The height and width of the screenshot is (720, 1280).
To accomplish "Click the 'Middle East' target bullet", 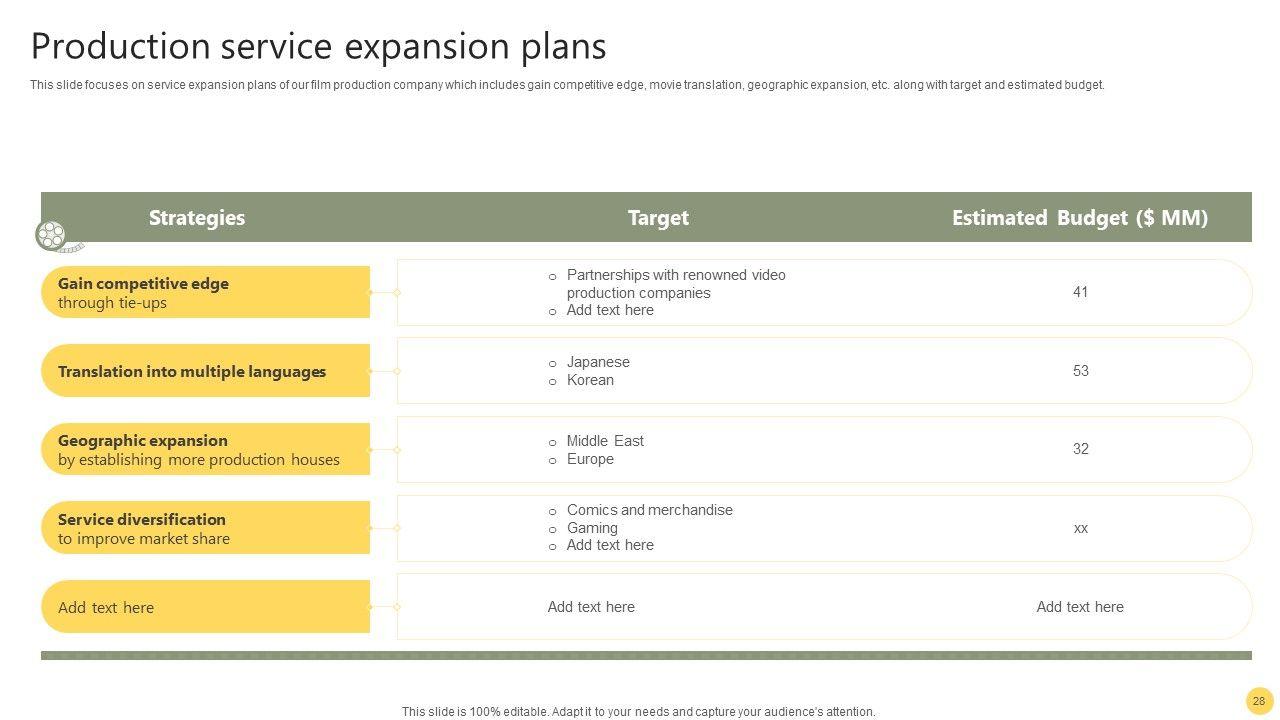I will coord(605,441).
